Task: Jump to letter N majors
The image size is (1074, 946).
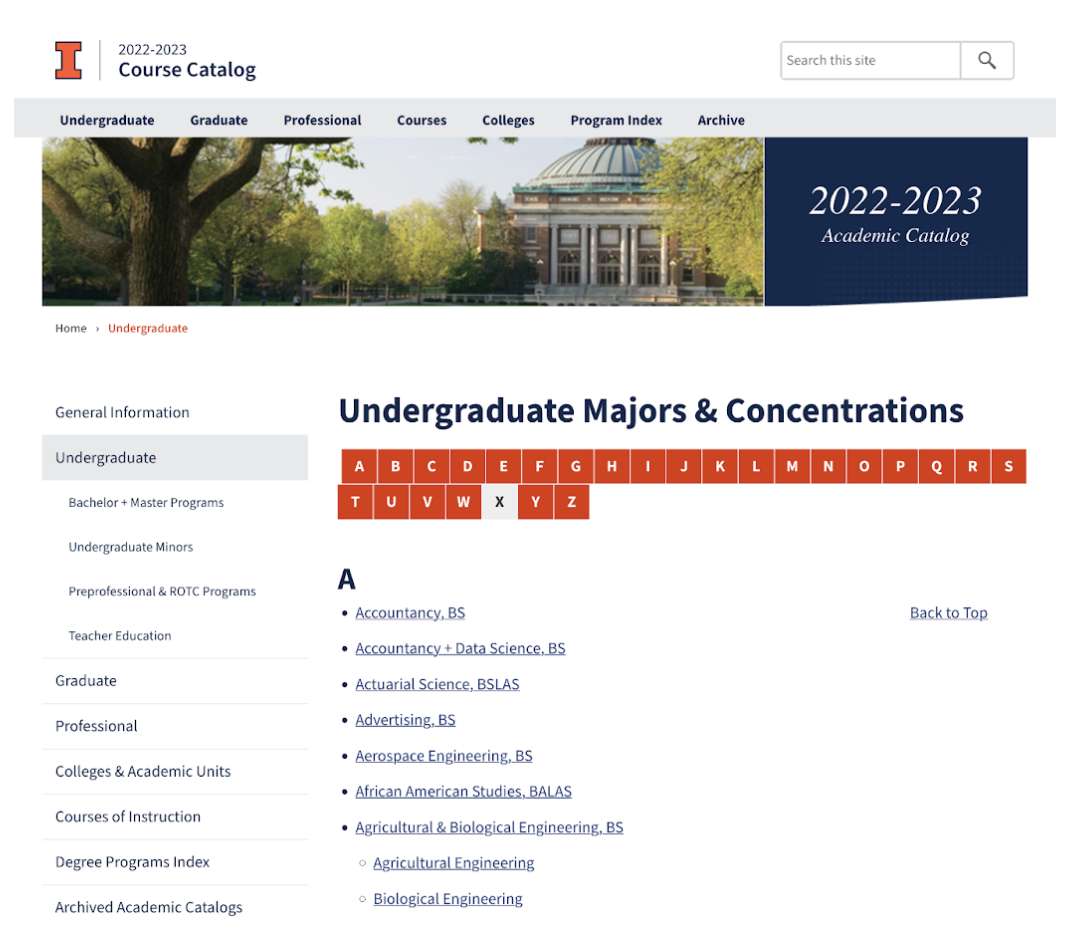Action: 828,466
